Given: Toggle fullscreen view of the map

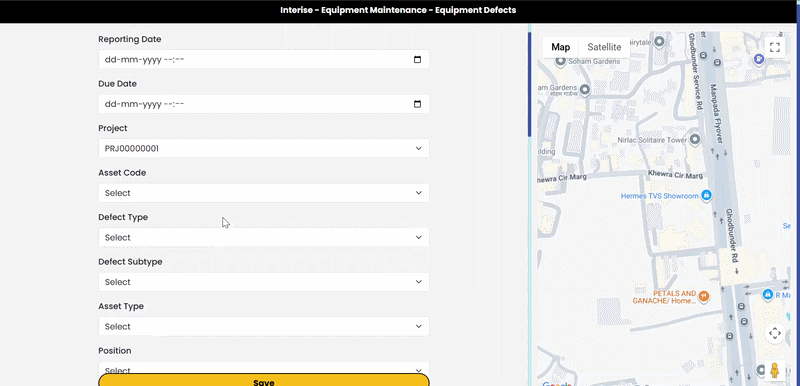Looking at the screenshot, I should click(774, 47).
